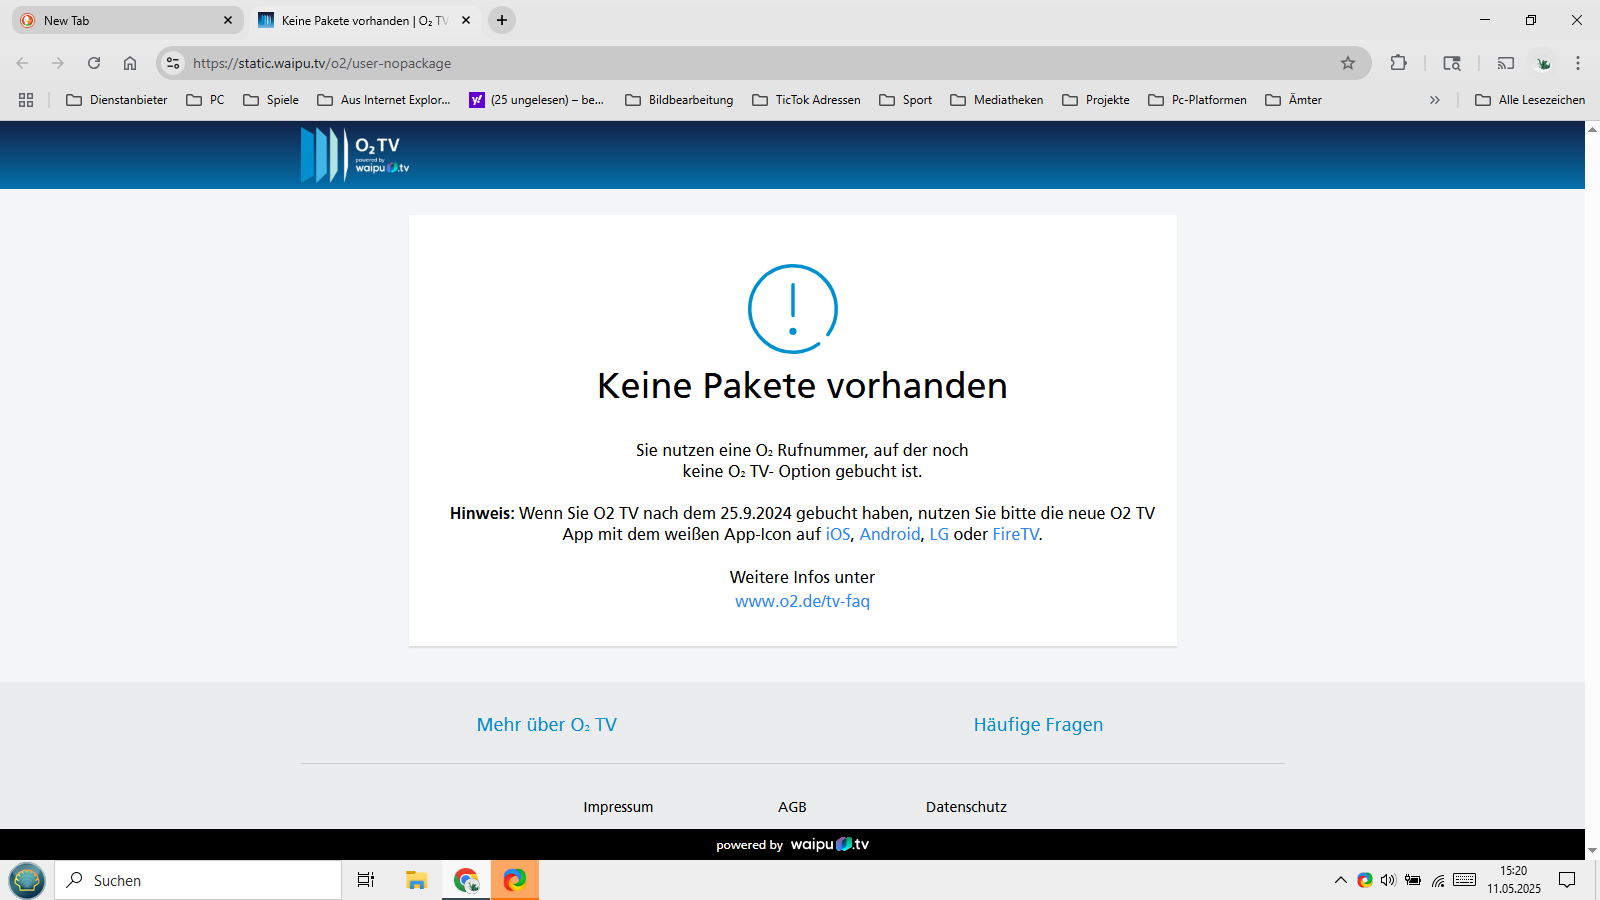Screen dimensions: 1600x900
Task: Open the orange-red swirl app in the taskbar
Action: click(x=515, y=880)
